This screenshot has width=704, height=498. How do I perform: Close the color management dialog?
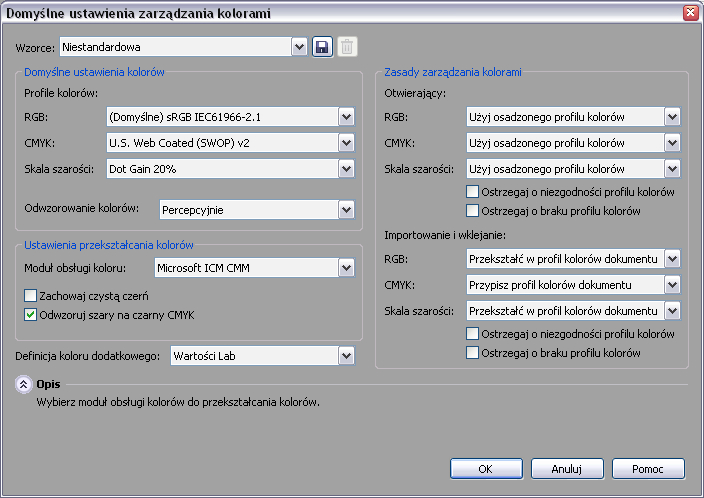(690, 13)
